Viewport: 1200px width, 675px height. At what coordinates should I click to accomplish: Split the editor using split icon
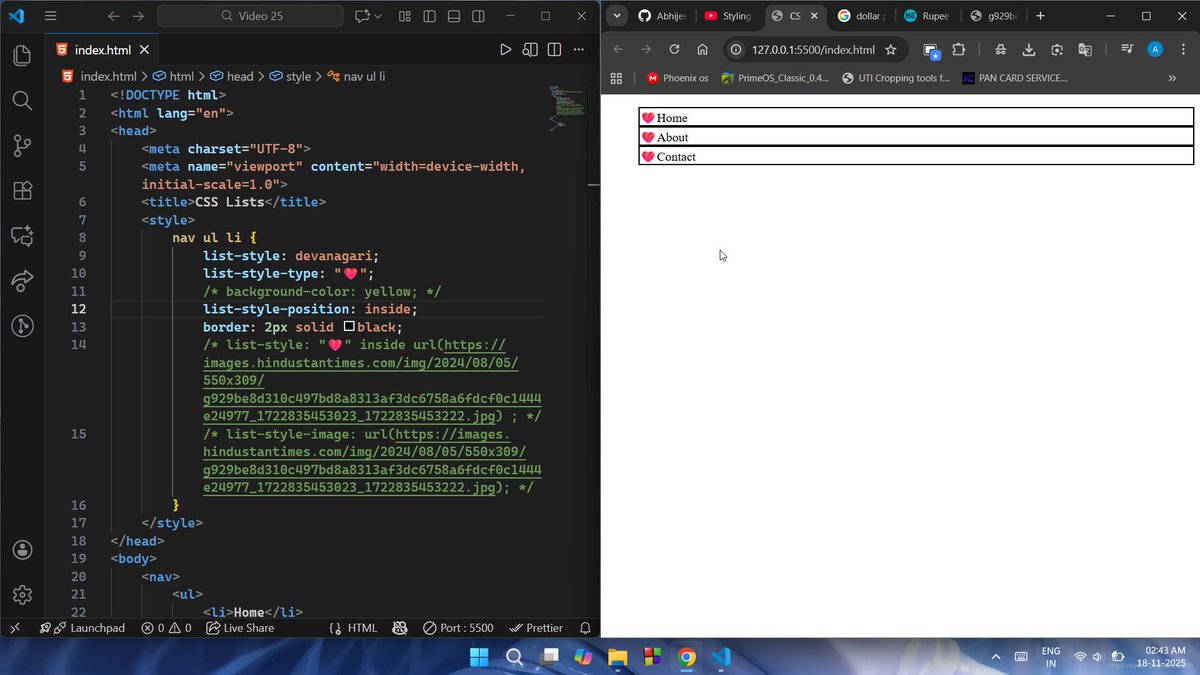[554, 48]
